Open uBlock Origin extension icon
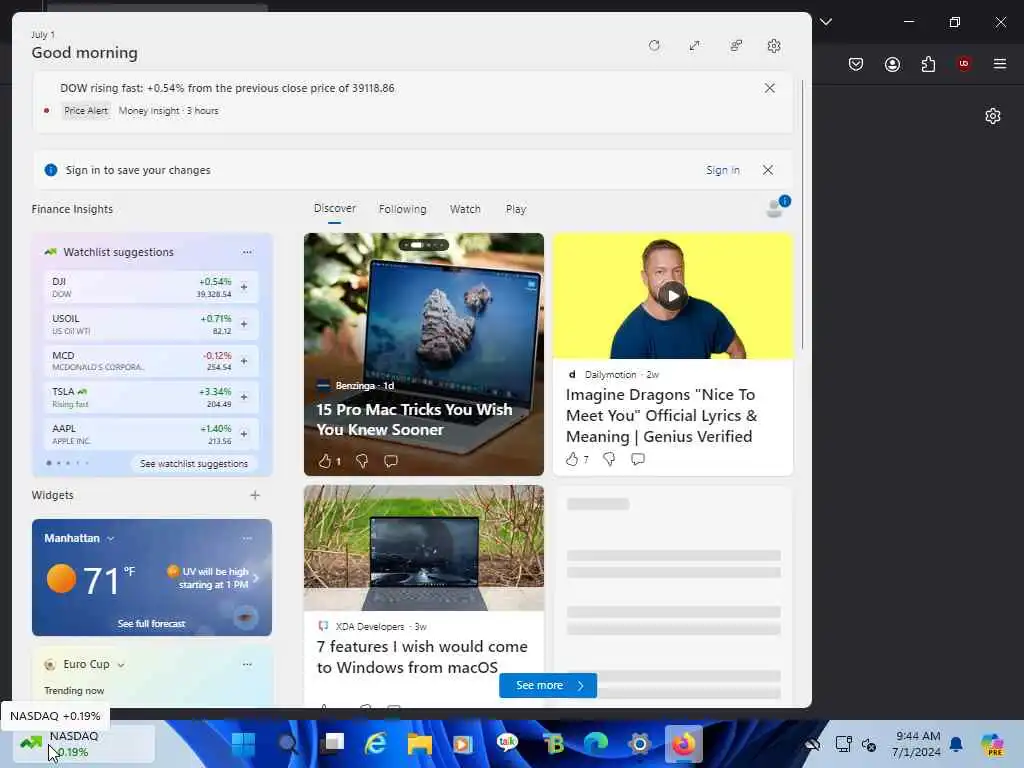The image size is (1024, 768). pyautogui.click(x=963, y=64)
